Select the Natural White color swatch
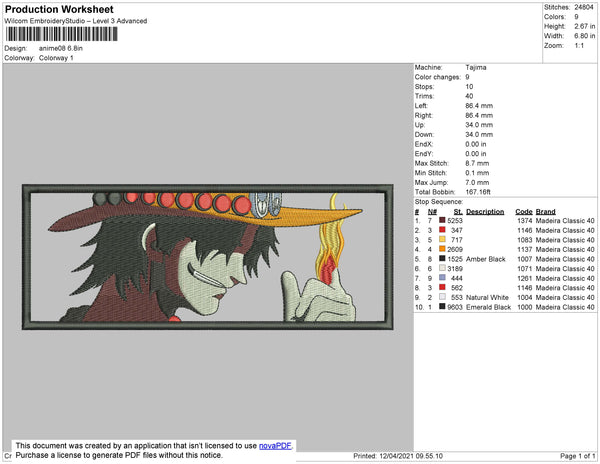The height and width of the screenshot is (464, 600). 442,297
